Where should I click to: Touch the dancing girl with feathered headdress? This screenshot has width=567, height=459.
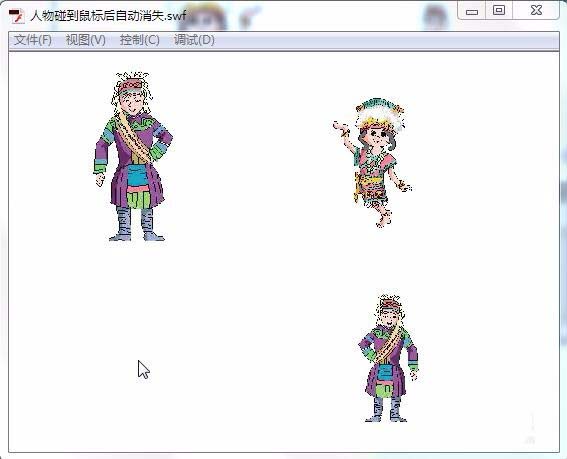(x=372, y=162)
